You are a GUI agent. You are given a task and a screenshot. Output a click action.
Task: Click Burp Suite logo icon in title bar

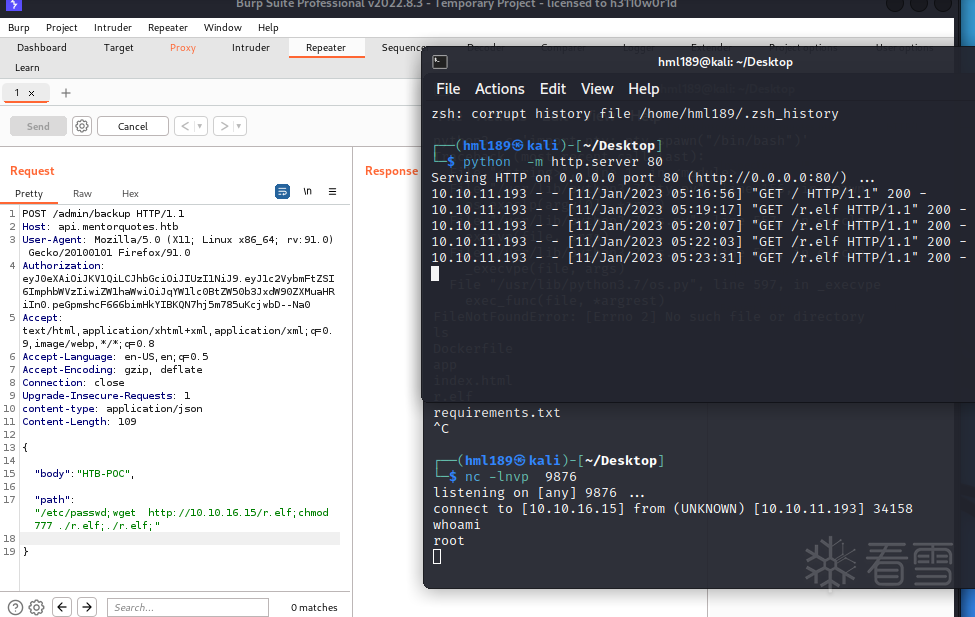click(x=13, y=4)
